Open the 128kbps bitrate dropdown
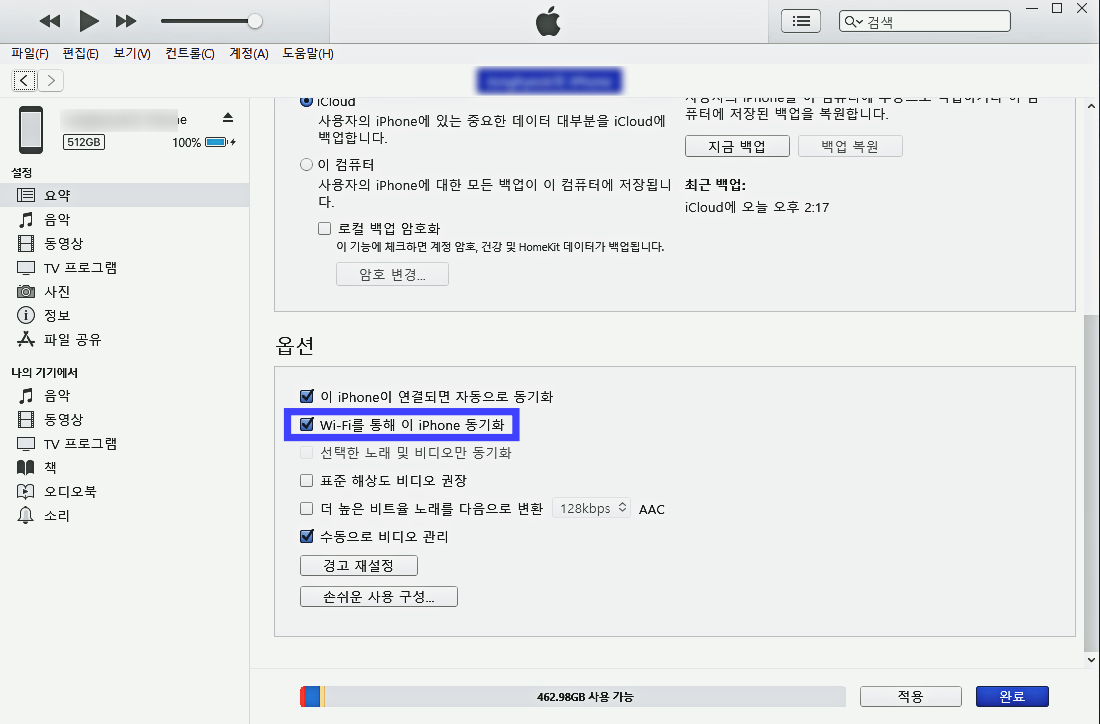The width and height of the screenshot is (1100, 724). click(x=591, y=508)
